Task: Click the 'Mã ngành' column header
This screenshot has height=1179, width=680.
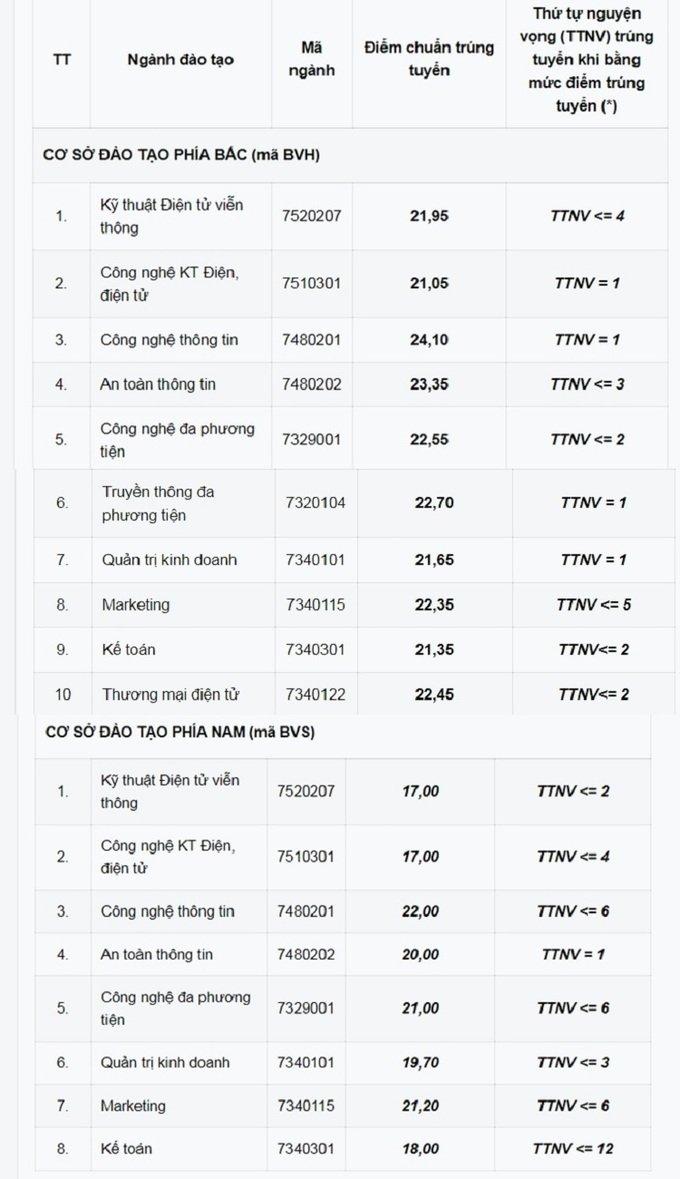Action: pyautogui.click(x=311, y=59)
